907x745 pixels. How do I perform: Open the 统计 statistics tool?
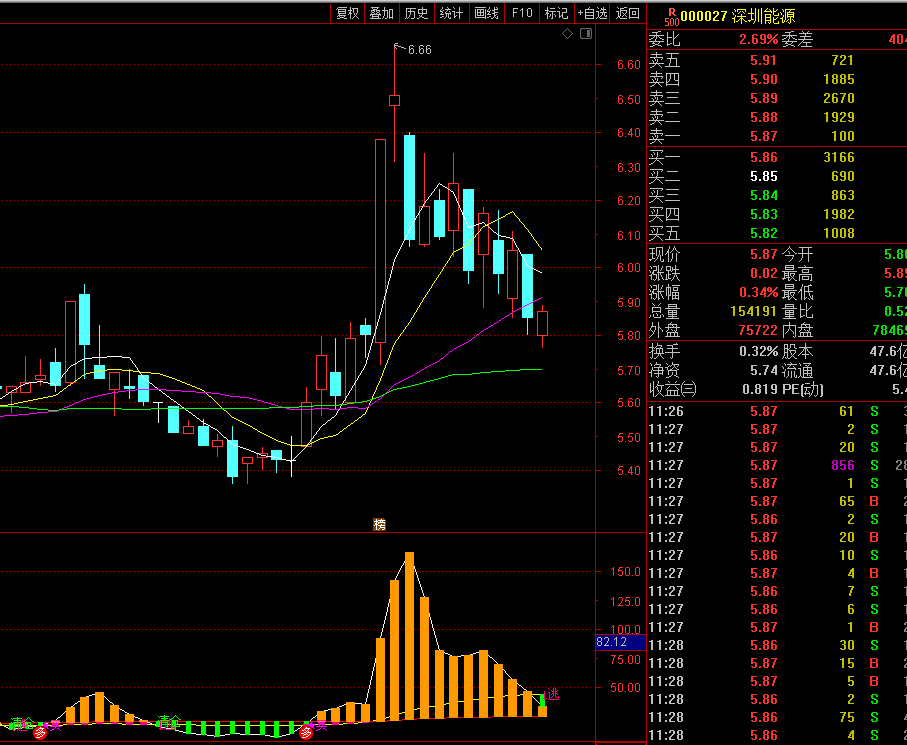click(451, 13)
